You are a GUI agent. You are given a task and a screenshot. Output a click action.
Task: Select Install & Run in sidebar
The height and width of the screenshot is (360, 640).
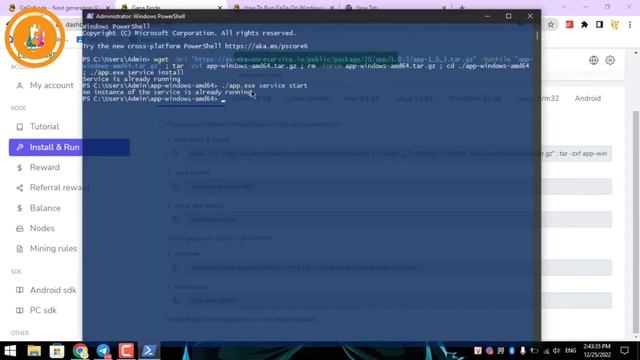[x=69, y=147]
